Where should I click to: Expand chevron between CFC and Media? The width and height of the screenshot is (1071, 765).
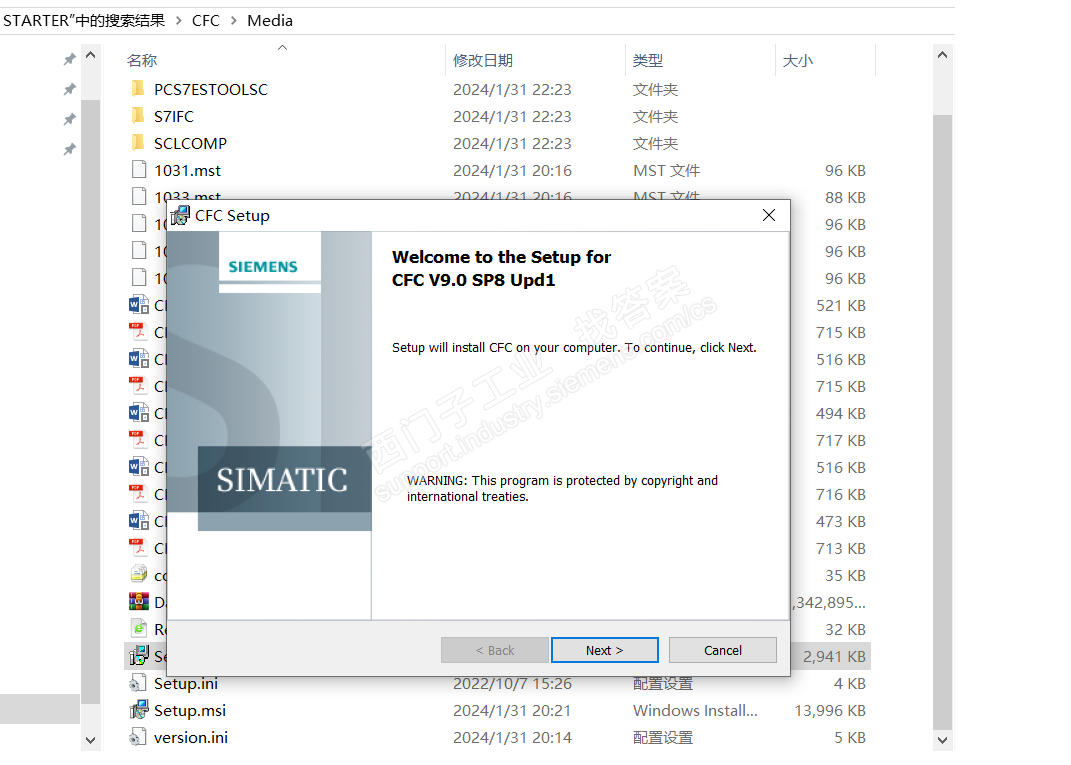click(x=234, y=20)
